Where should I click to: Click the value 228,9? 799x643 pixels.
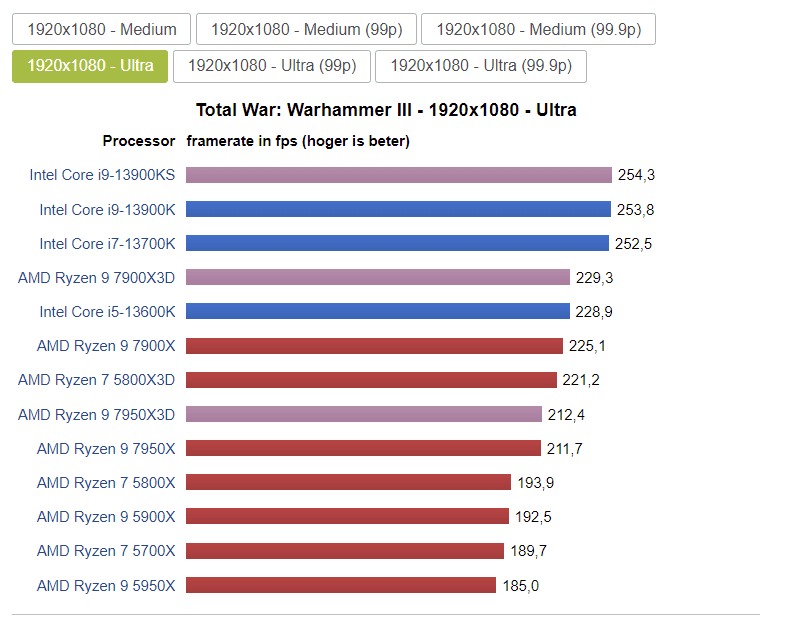594,311
